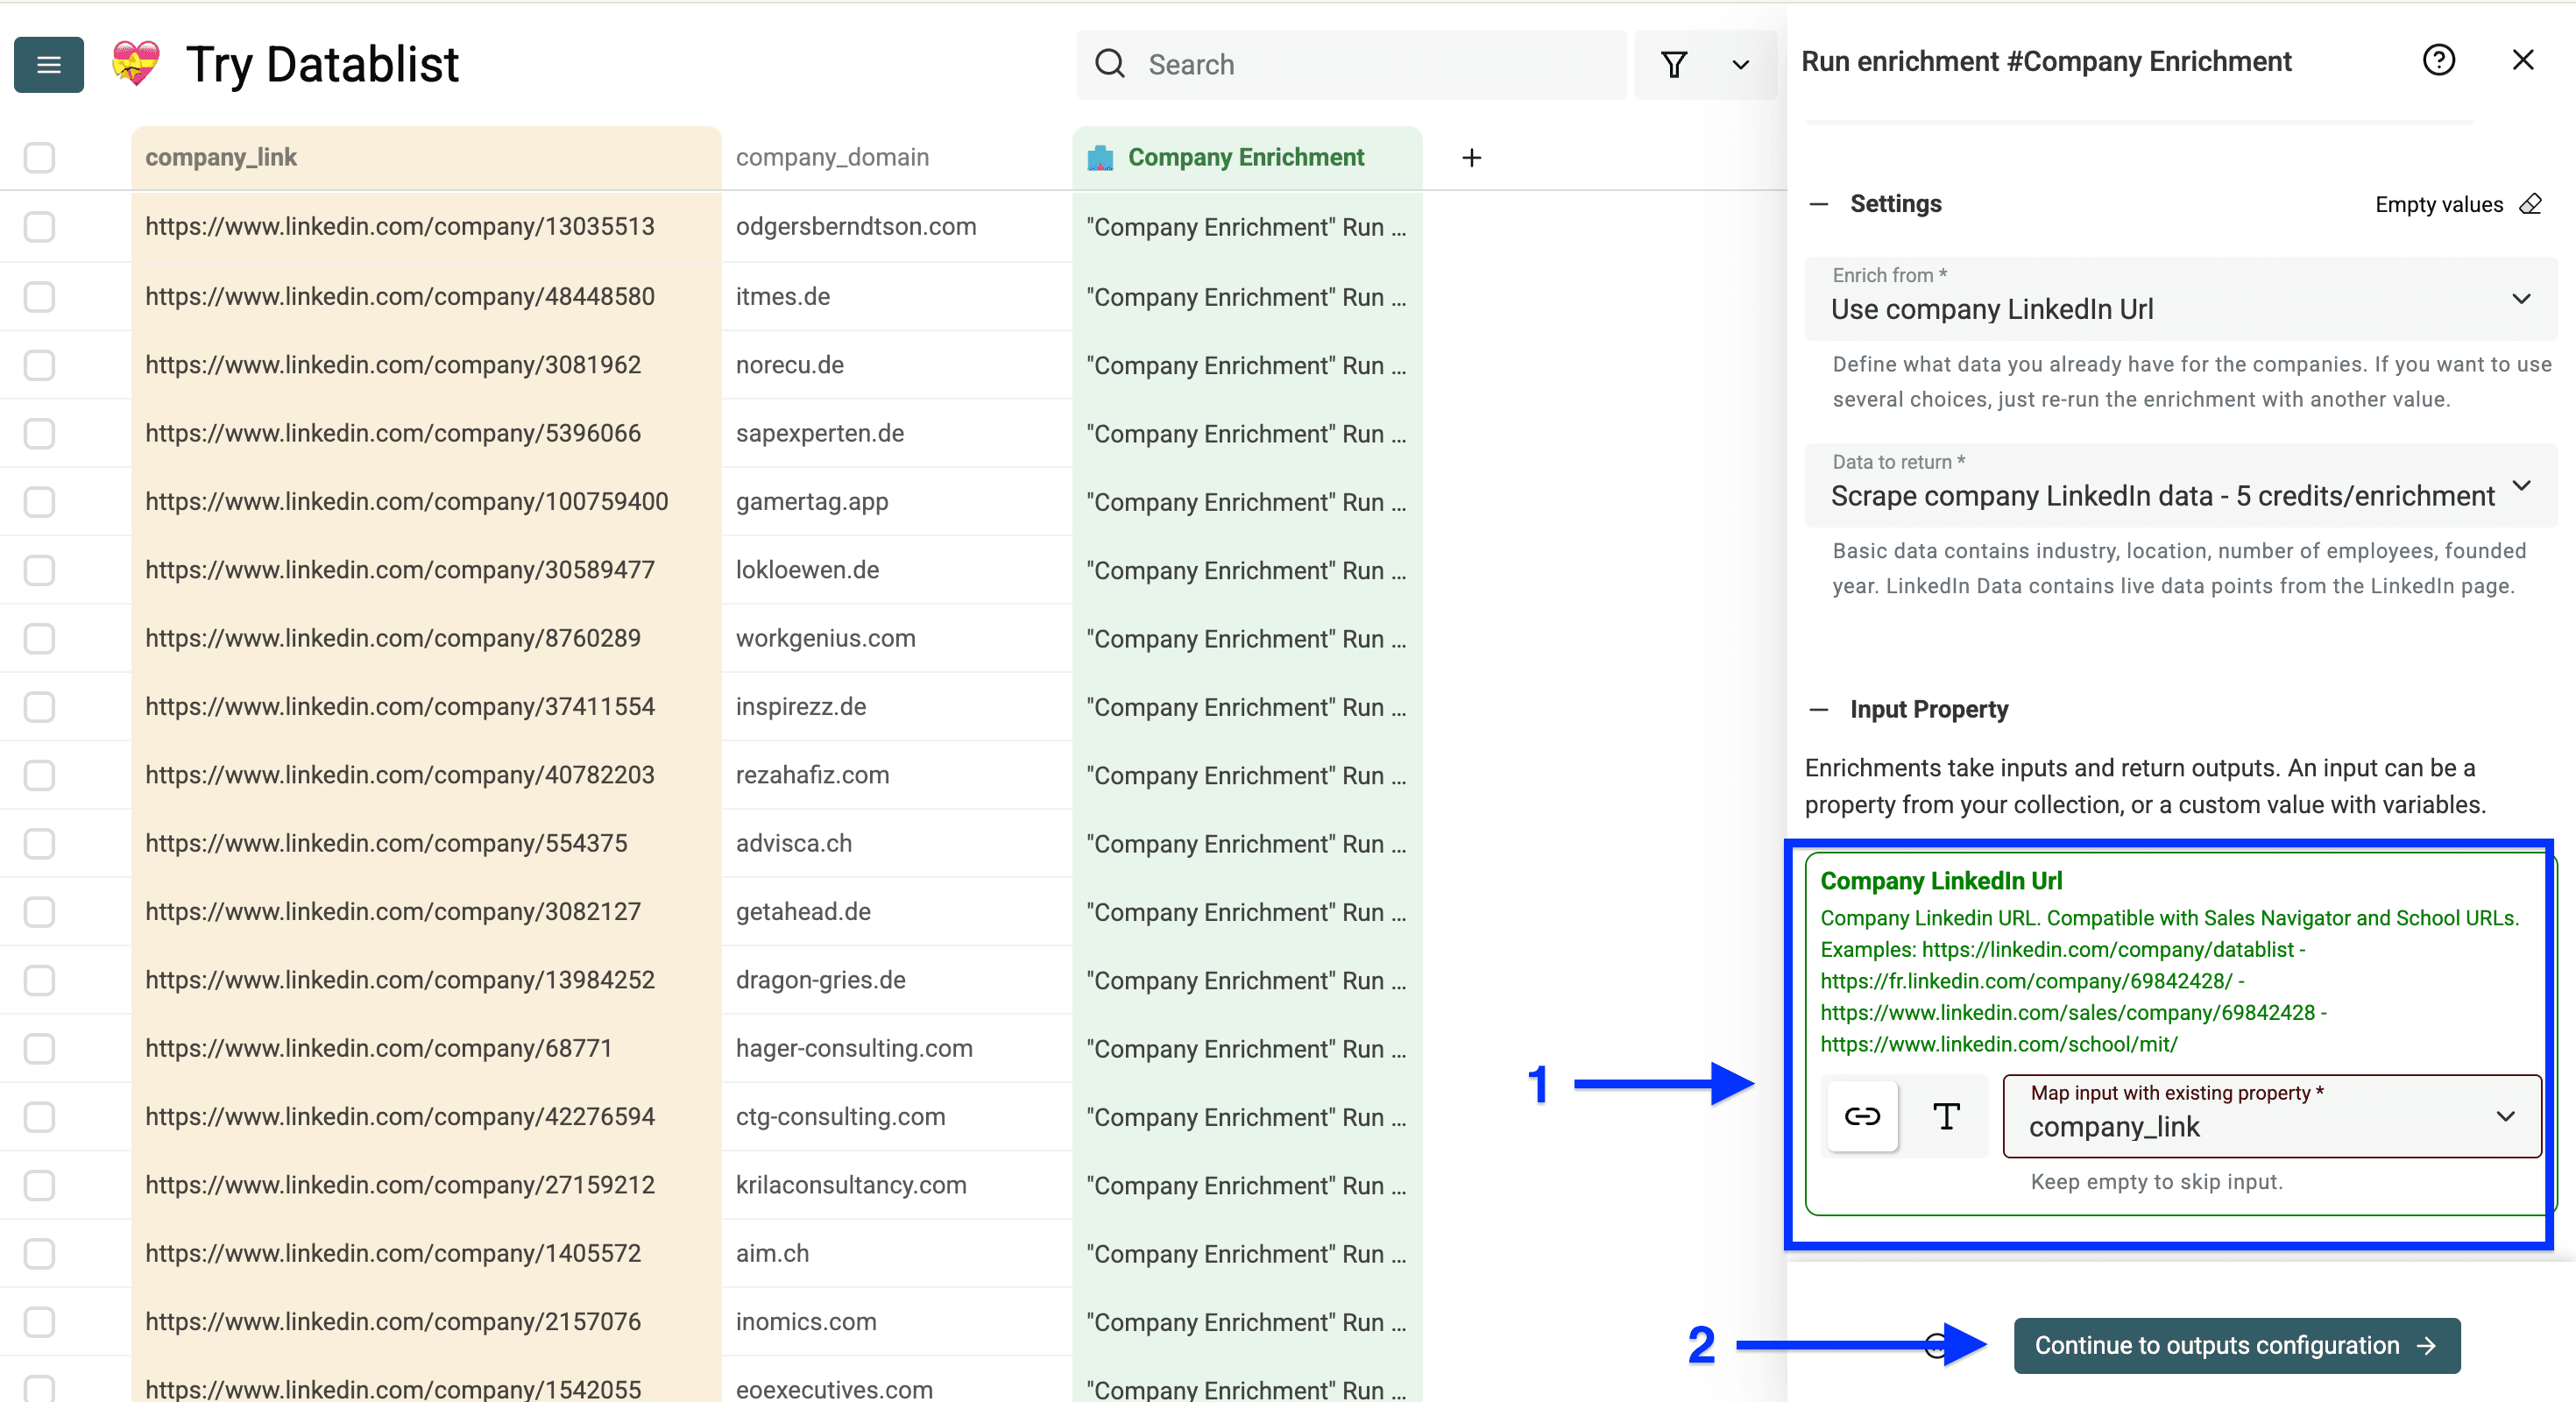Select the T text input type icon
The height and width of the screenshot is (1402, 2576).
click(x=1945, y=1116)
